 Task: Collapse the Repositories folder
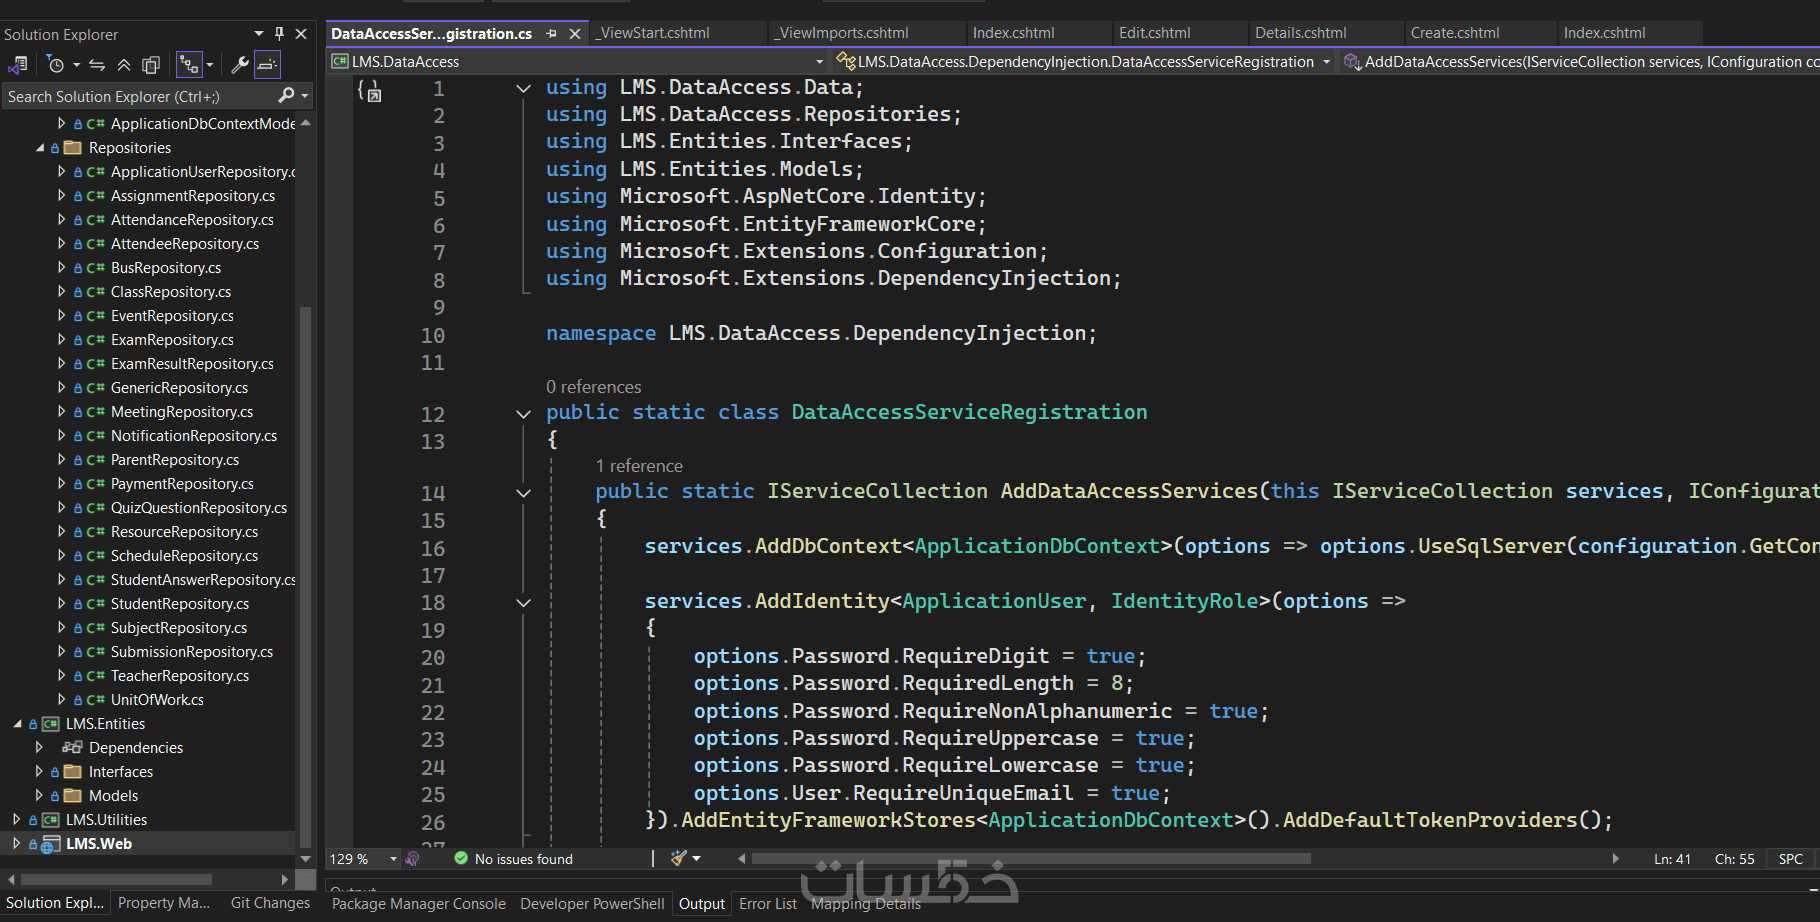tap(40, 147)
